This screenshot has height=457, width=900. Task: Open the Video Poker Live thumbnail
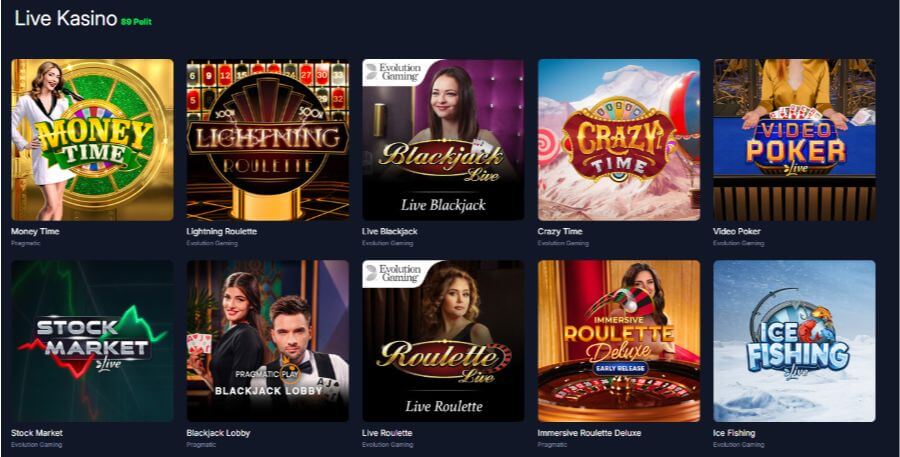[x=794, y=140]
